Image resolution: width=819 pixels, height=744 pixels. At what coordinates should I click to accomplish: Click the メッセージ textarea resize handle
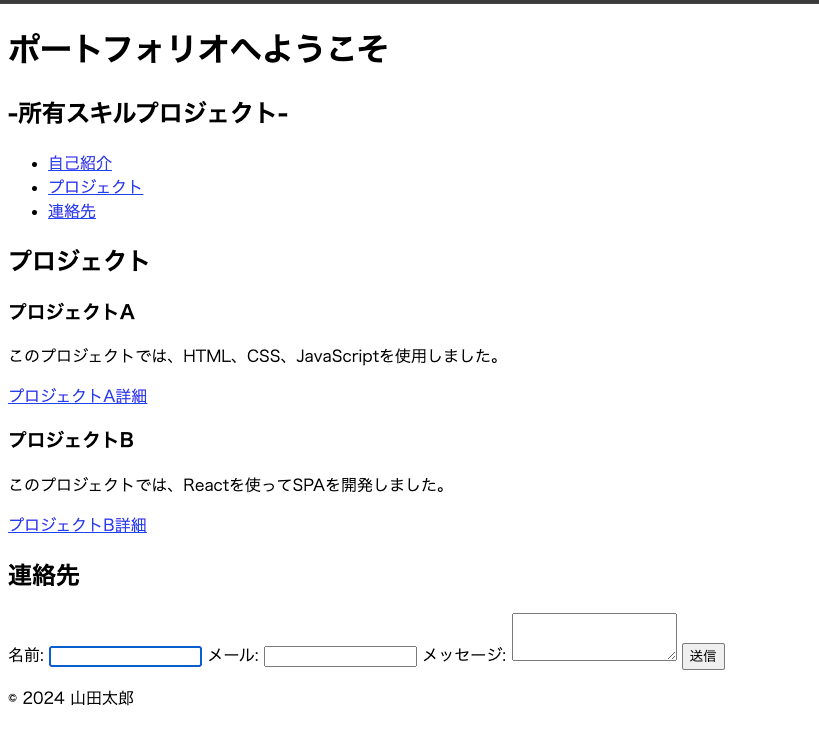tap(672, 656)
